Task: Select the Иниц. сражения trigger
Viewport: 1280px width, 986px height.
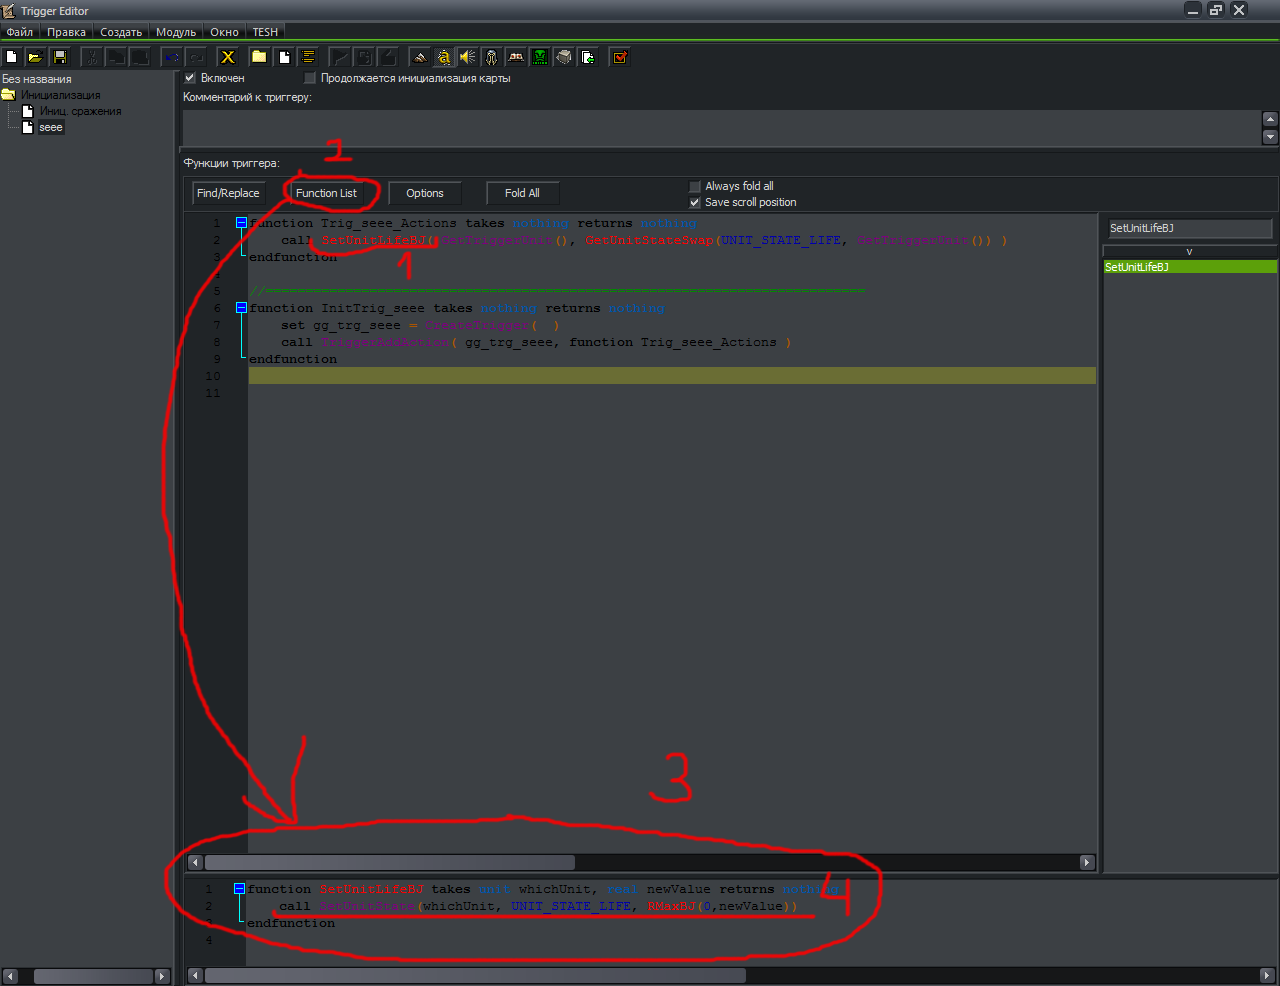Action: coord(81,111)
